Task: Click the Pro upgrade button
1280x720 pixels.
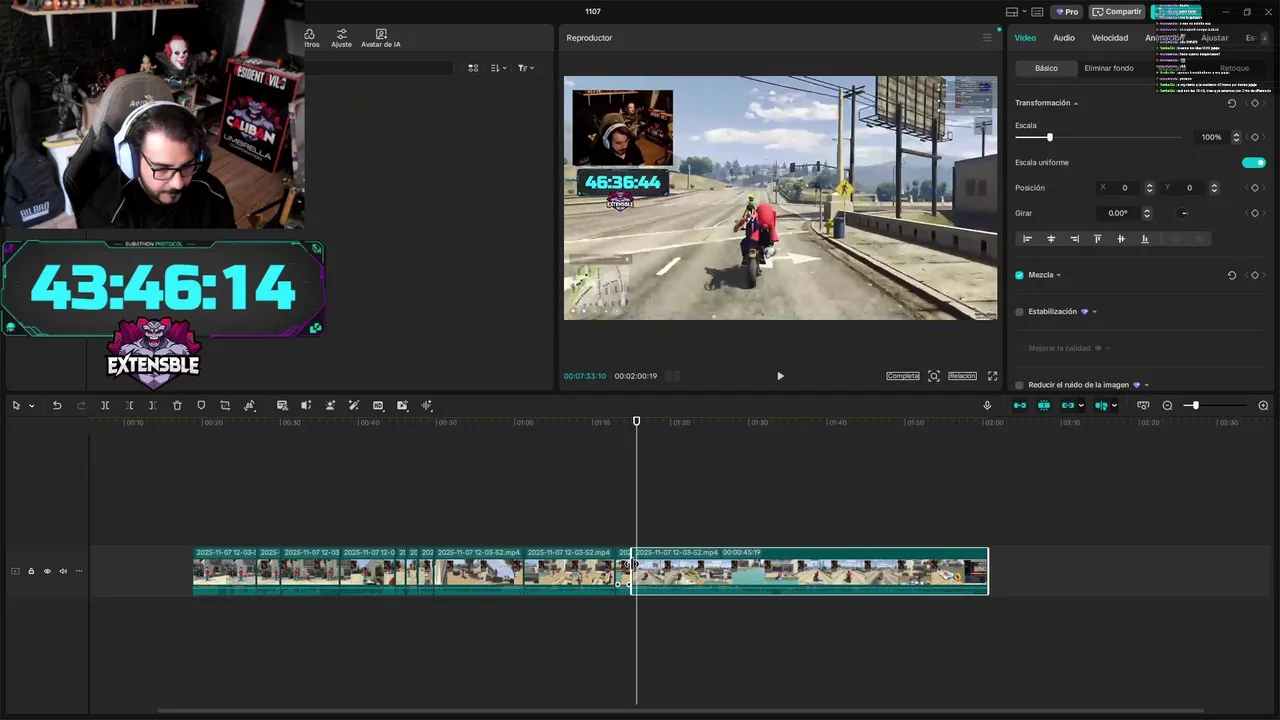Action: pos(1066,12)
